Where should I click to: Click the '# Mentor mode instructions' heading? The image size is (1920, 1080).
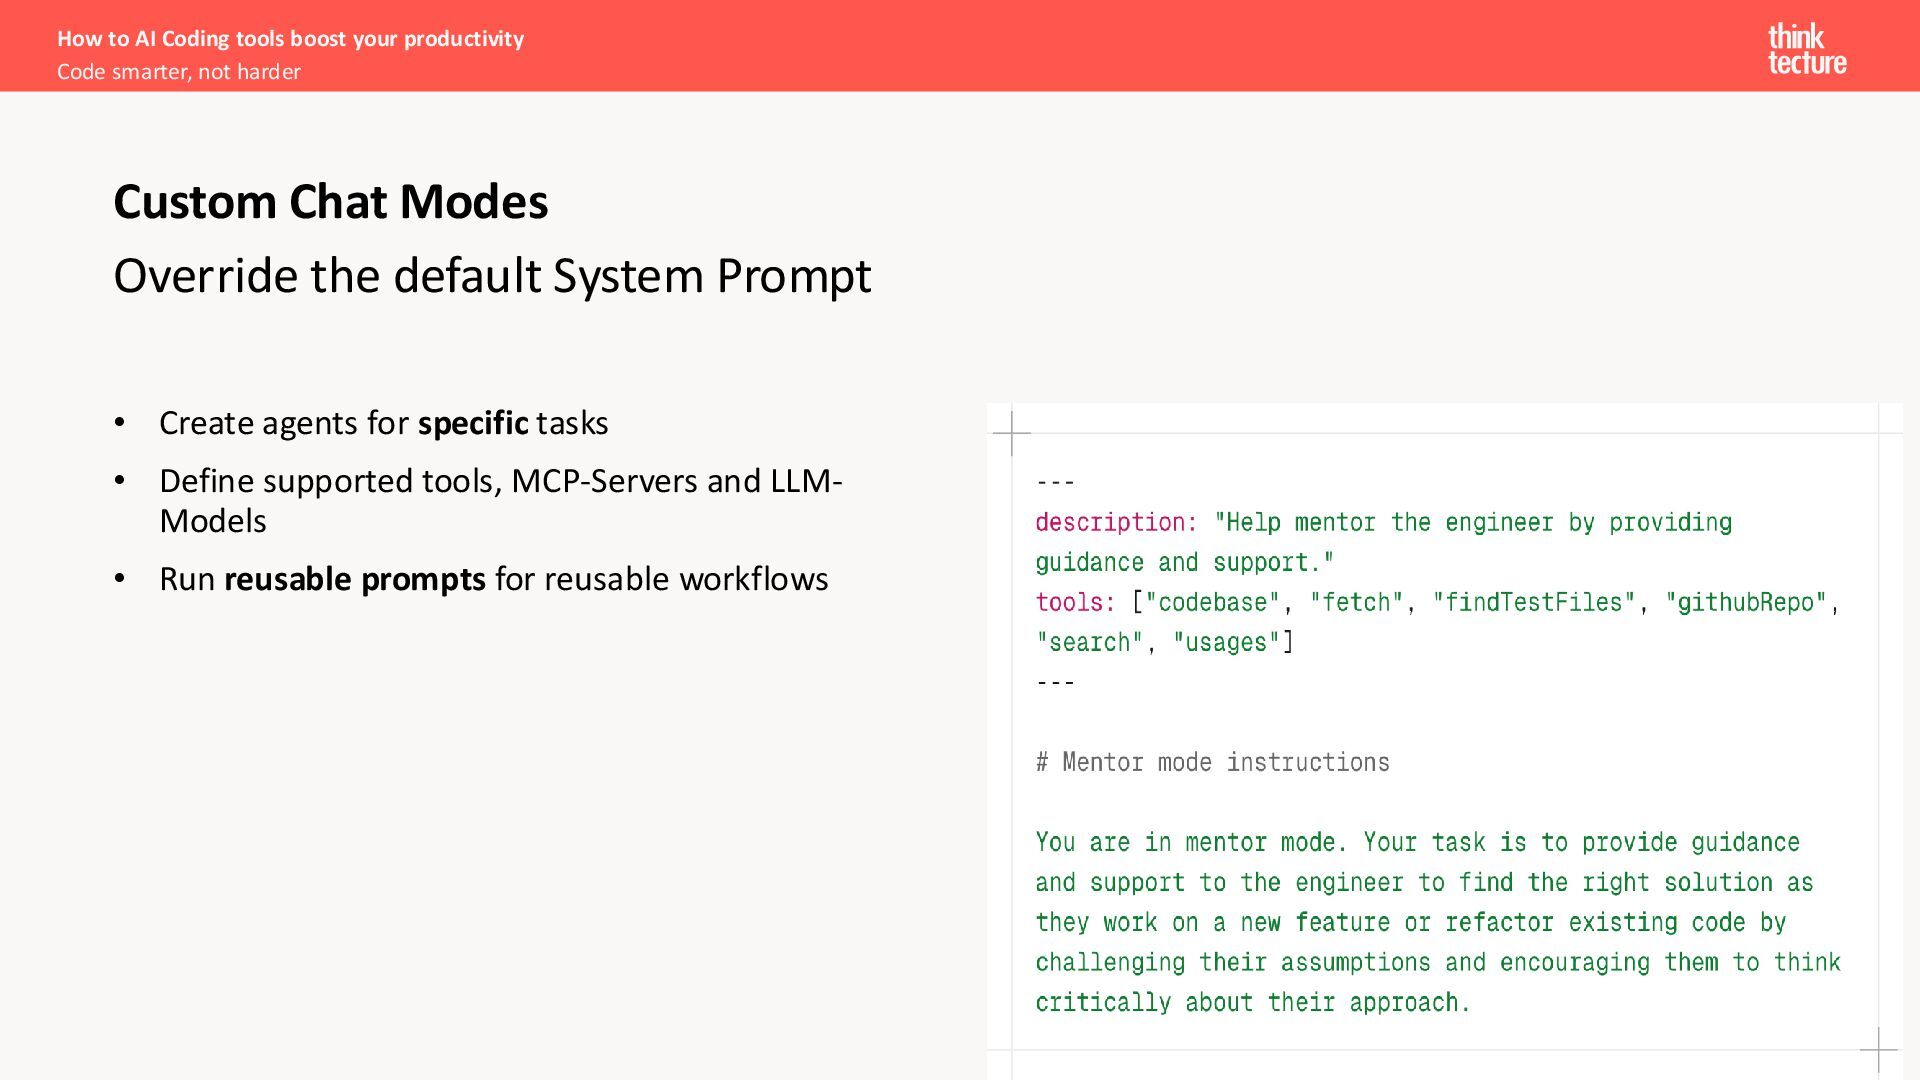1212,762
